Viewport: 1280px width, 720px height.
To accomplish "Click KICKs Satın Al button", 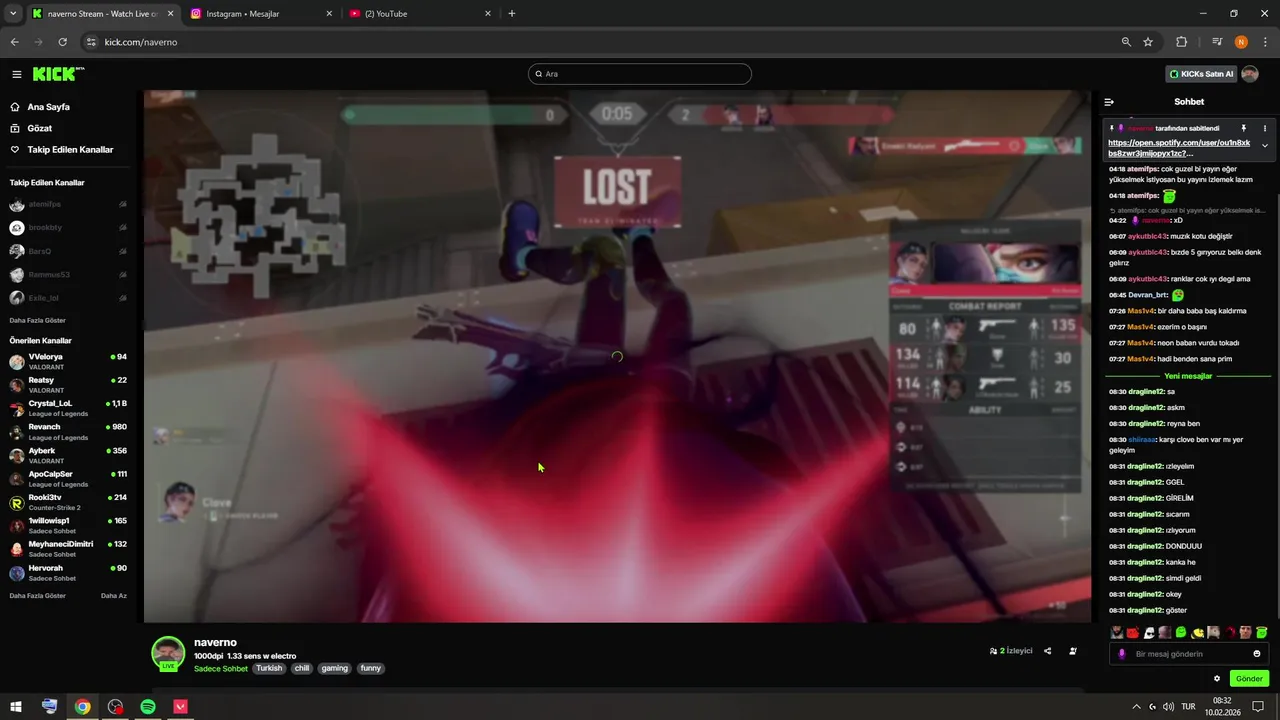I will [x=1201, y=74].
